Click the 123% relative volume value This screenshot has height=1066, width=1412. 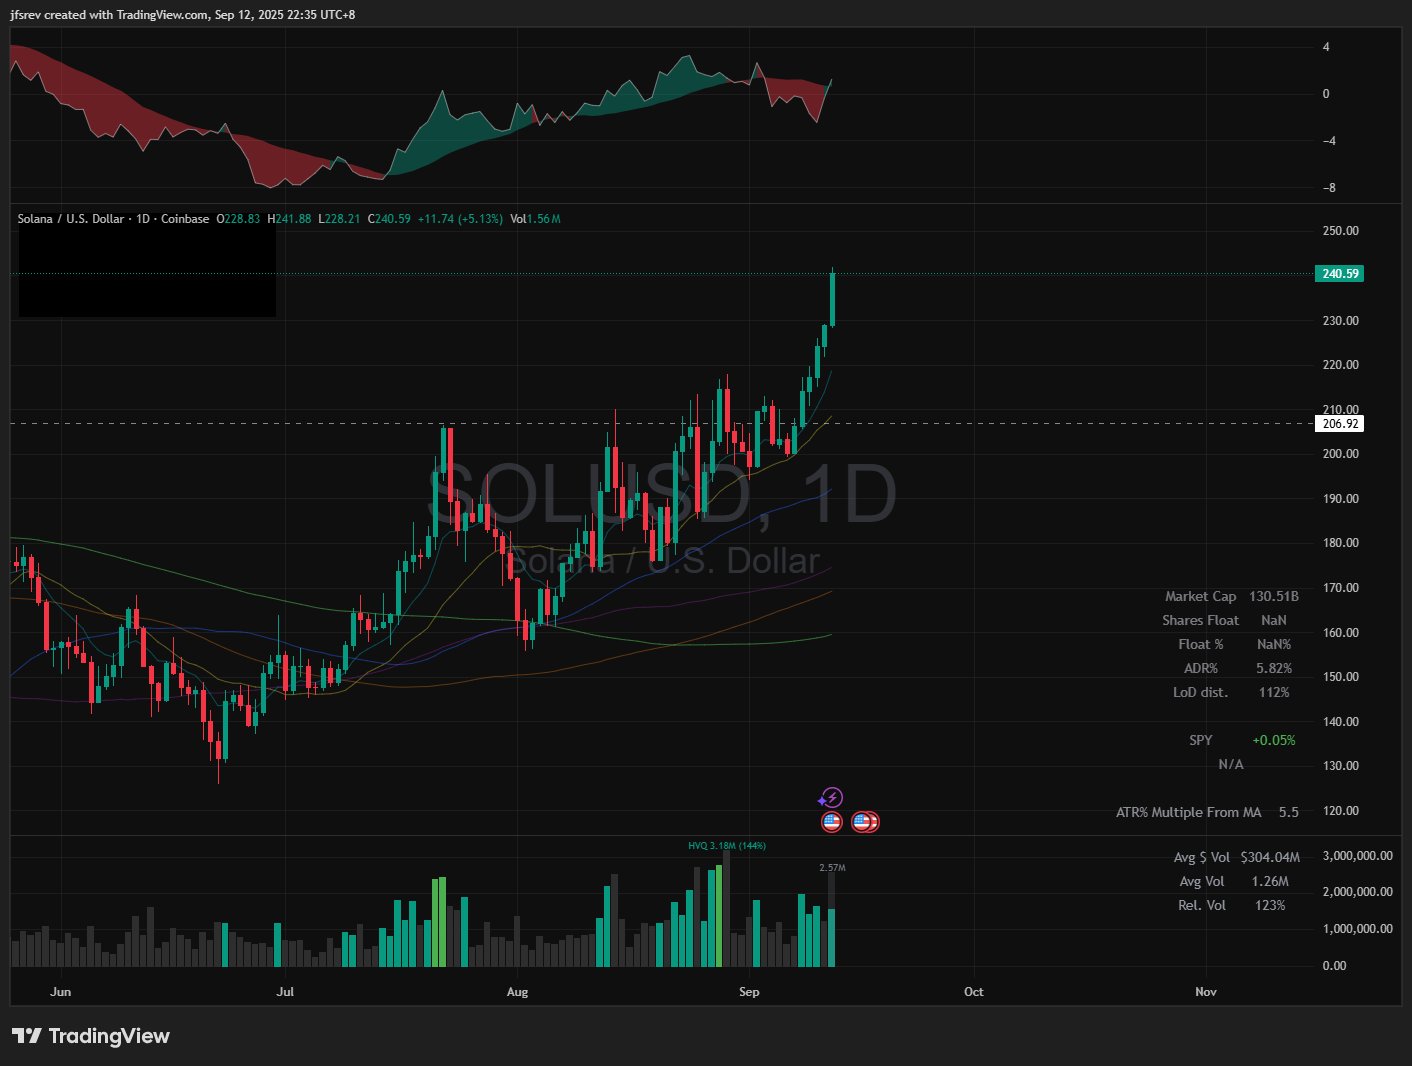(x=1270, y=905)
